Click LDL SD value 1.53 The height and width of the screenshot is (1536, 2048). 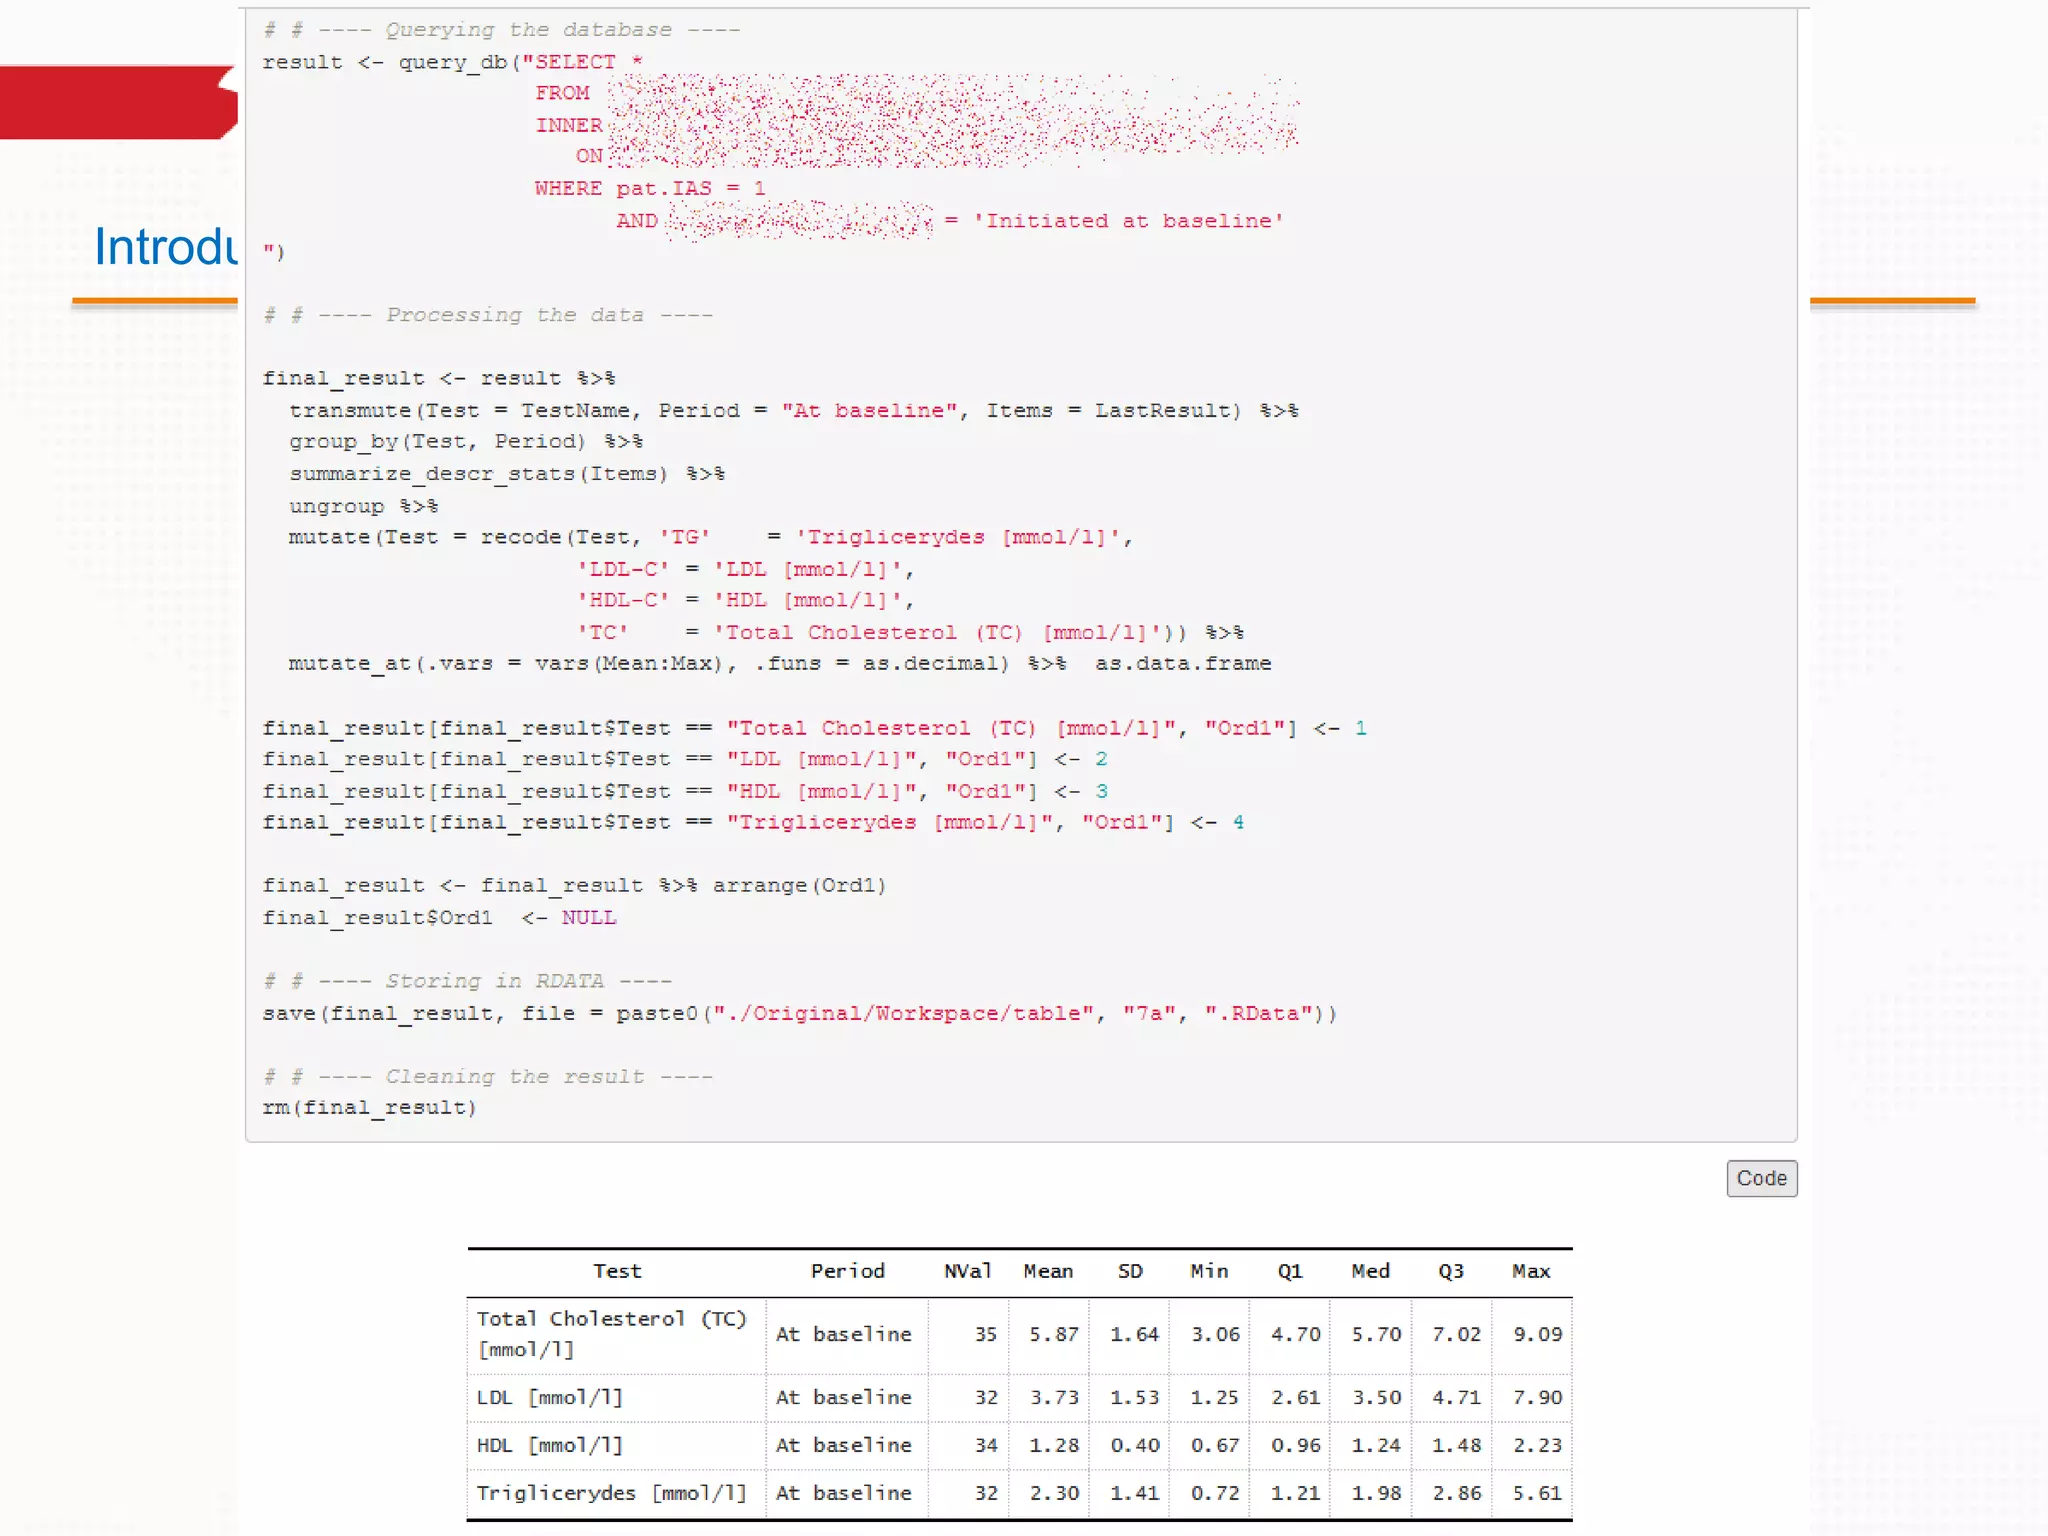click(x=1134, y=1398)
